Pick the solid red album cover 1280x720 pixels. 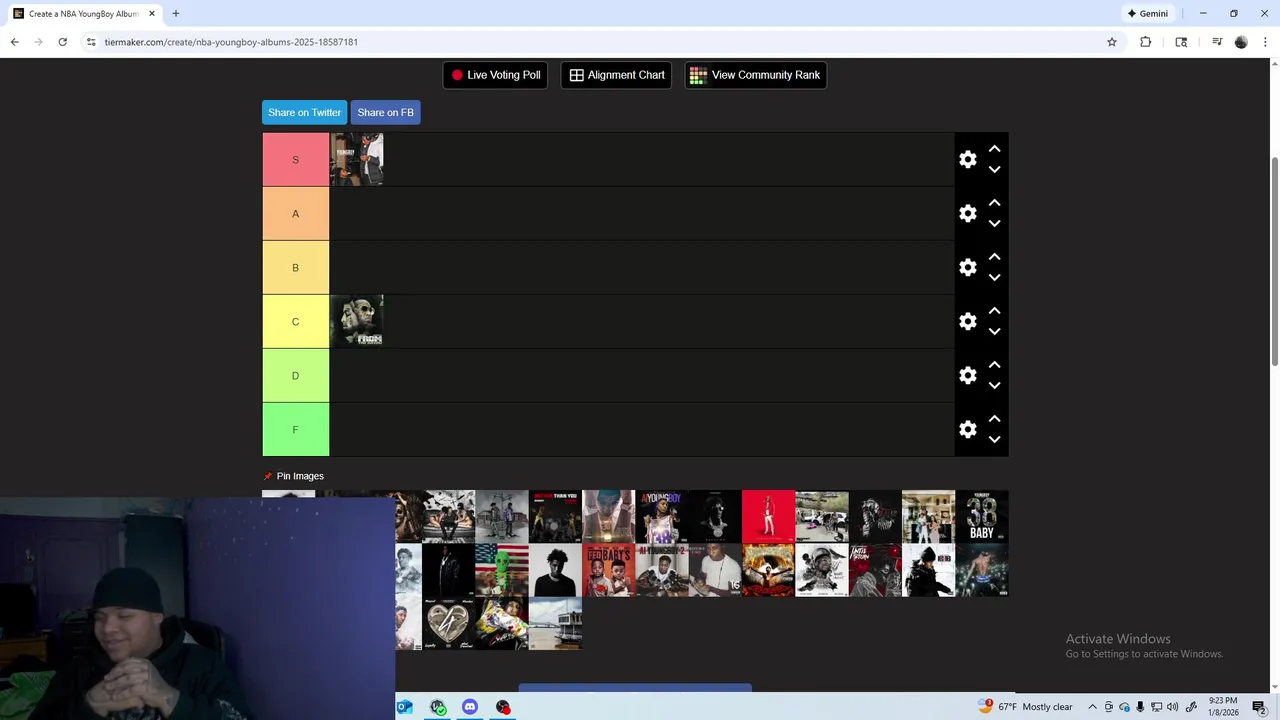coord(768,516)
